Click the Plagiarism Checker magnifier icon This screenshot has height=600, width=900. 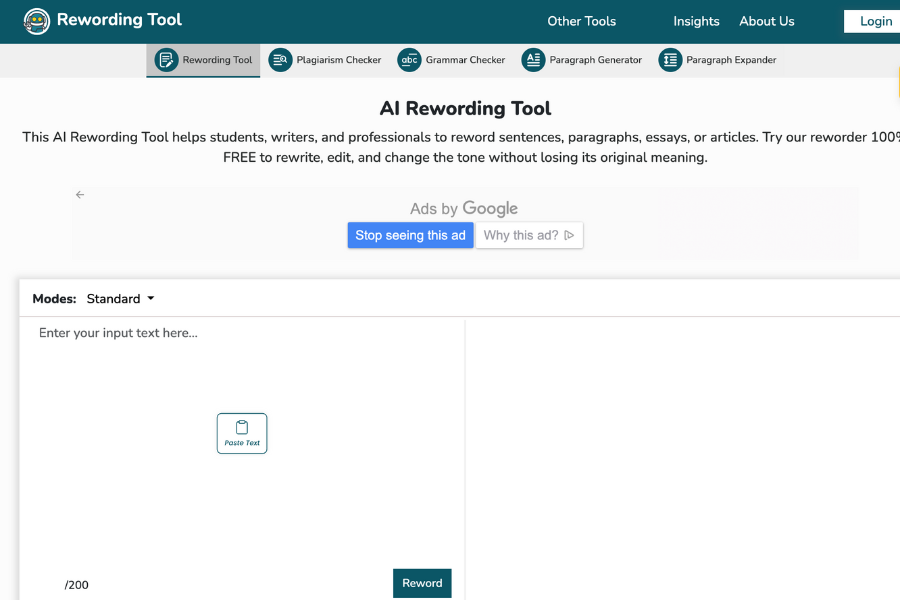281,59
